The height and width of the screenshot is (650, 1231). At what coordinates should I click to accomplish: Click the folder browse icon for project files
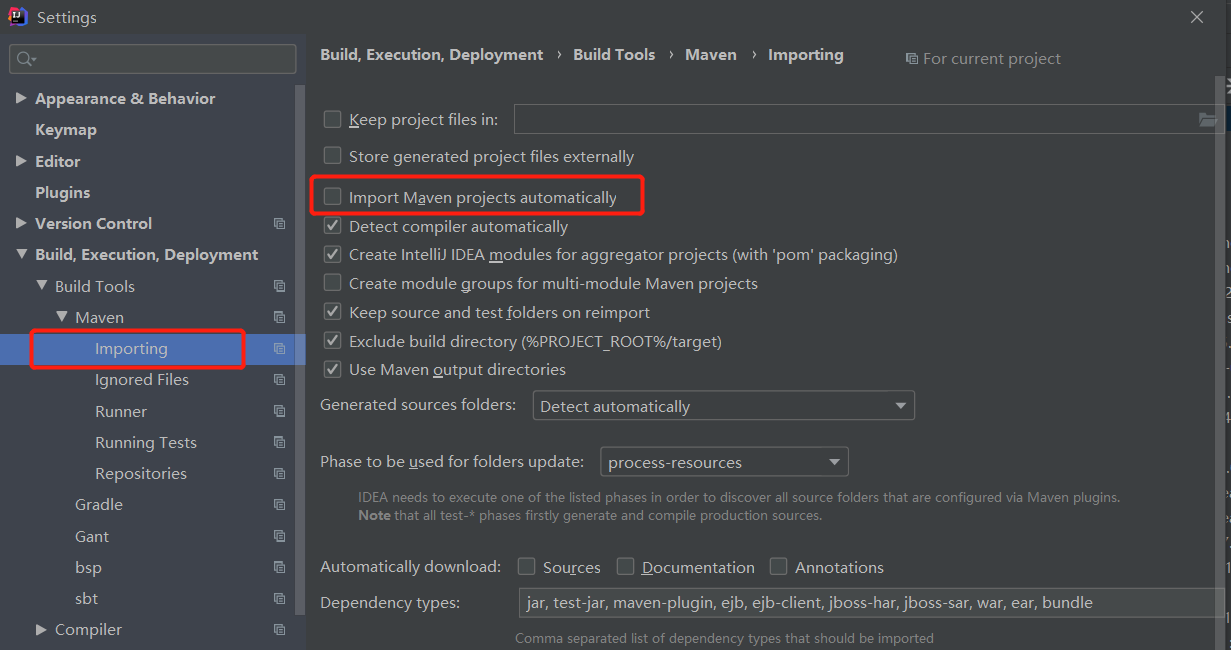(x=1209, y=120)
